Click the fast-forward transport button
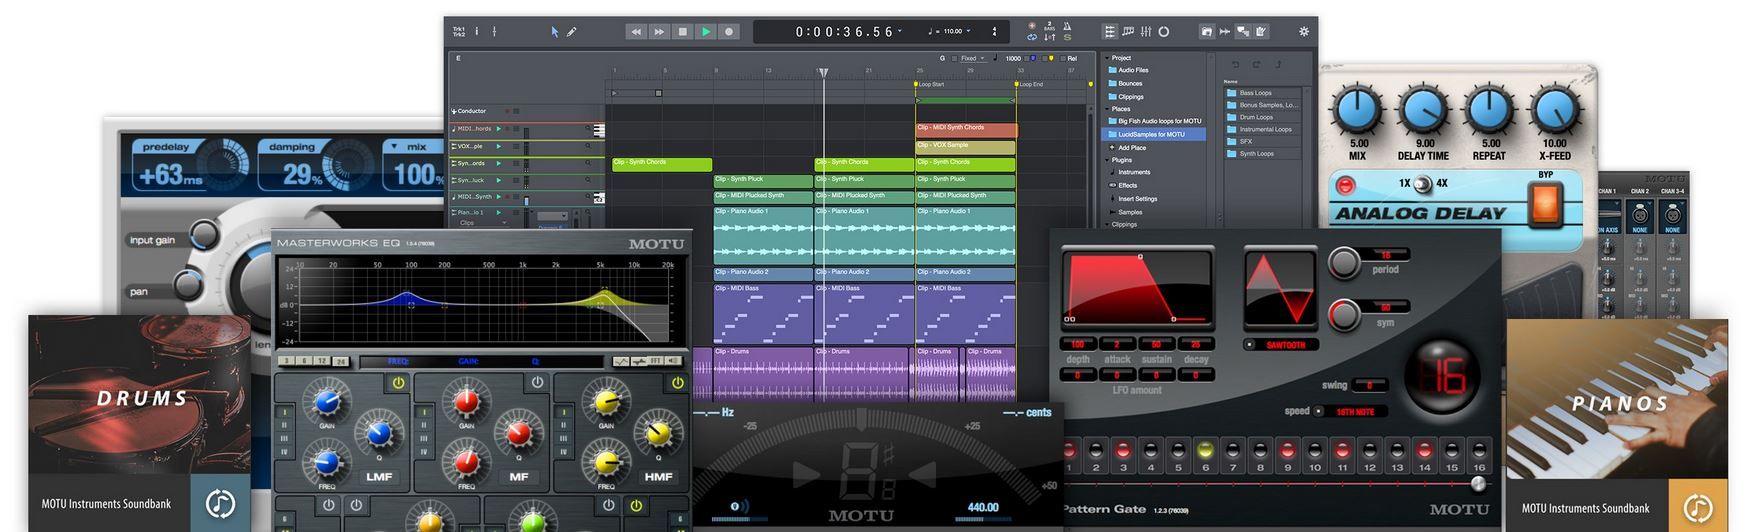 point(659,32)
